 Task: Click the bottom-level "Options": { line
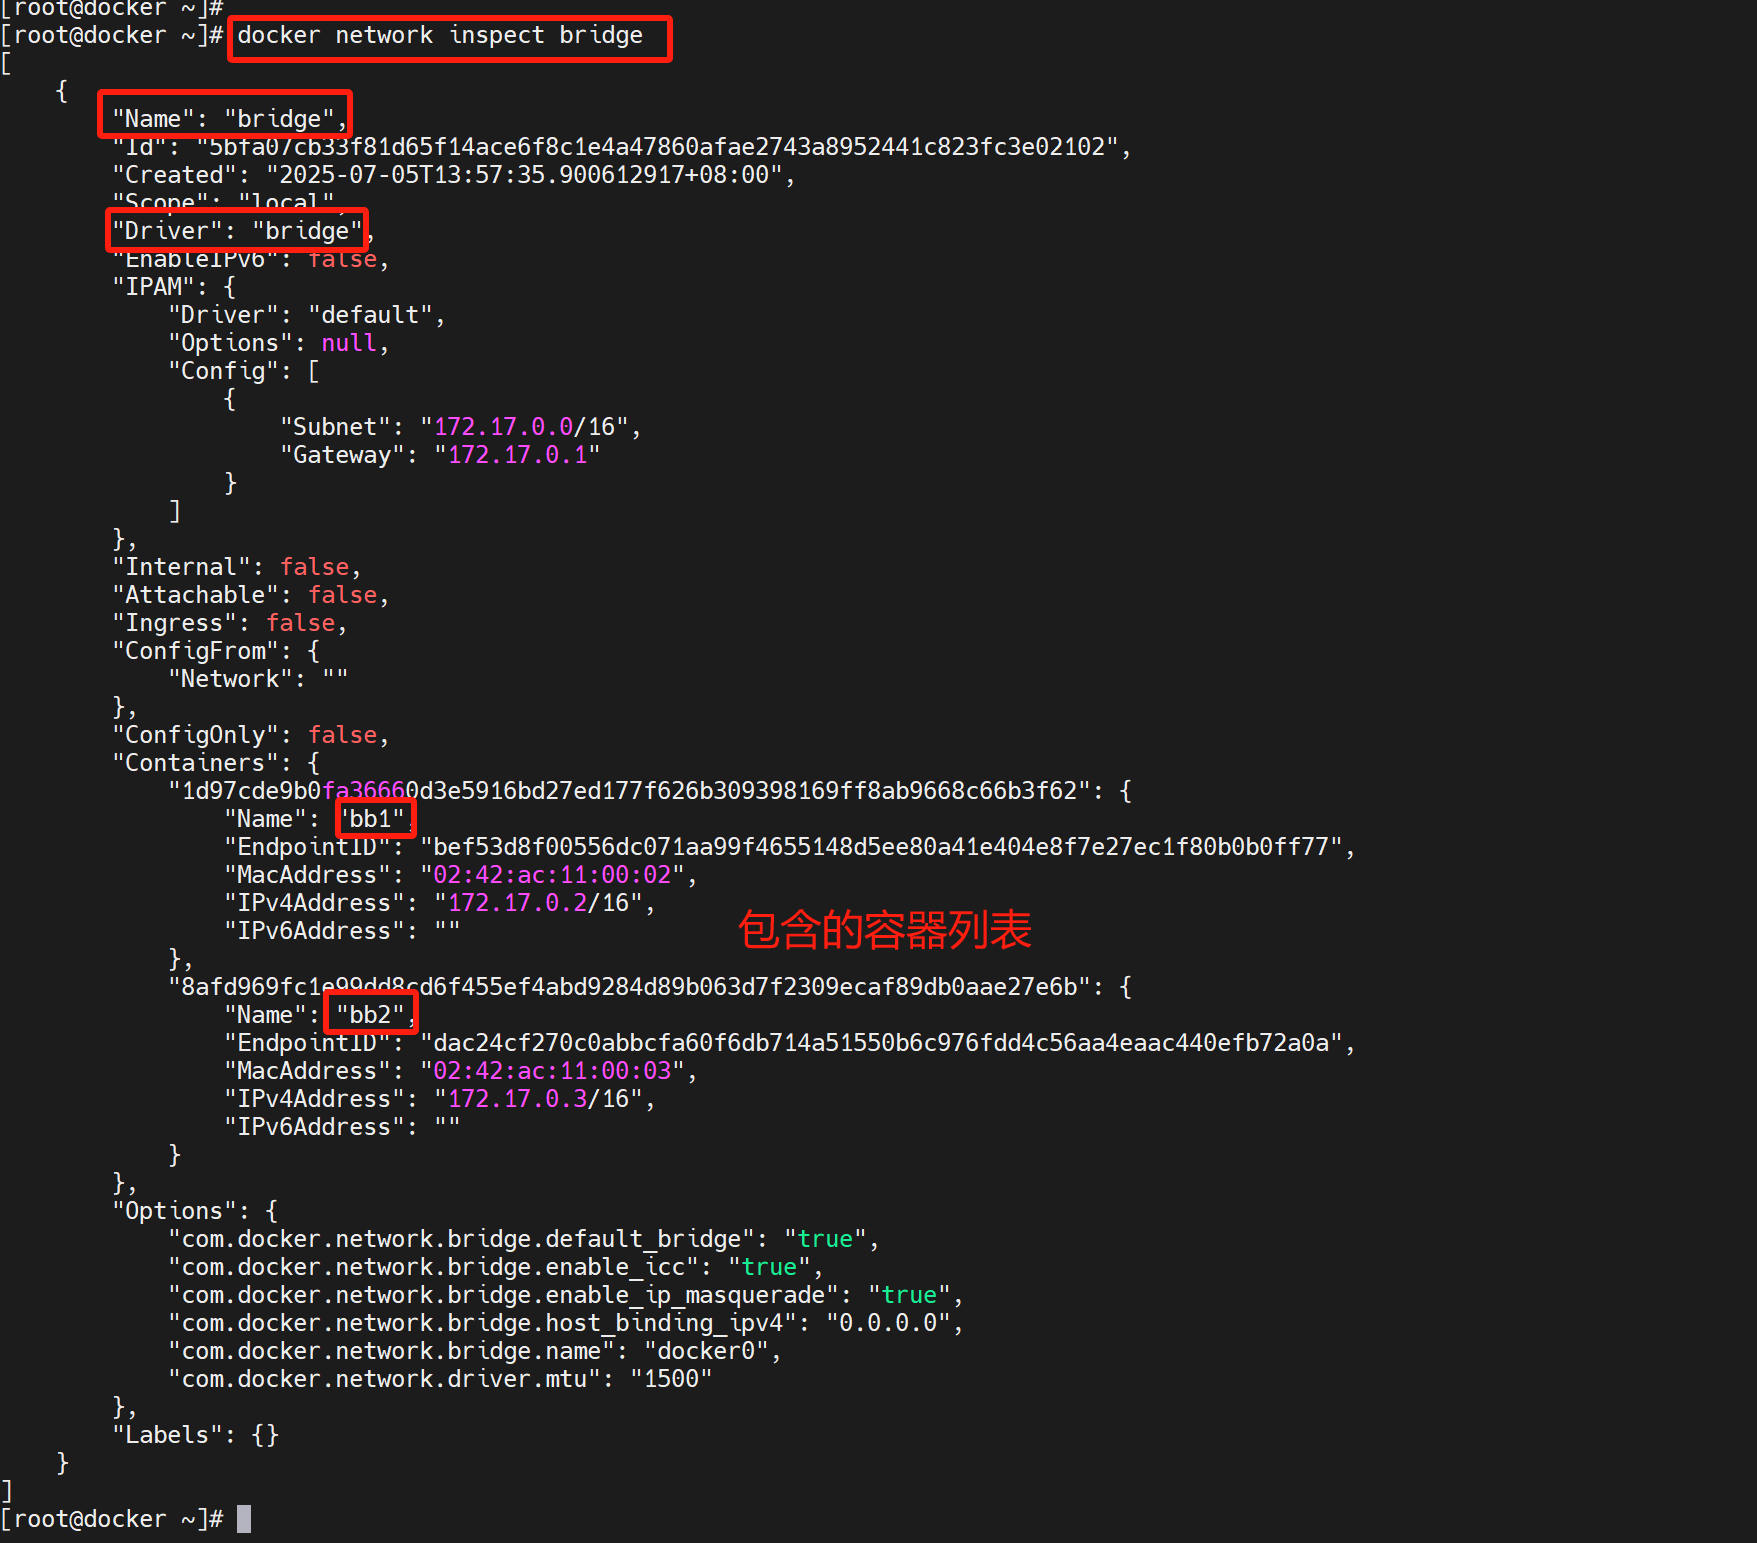click(195, 1211)
